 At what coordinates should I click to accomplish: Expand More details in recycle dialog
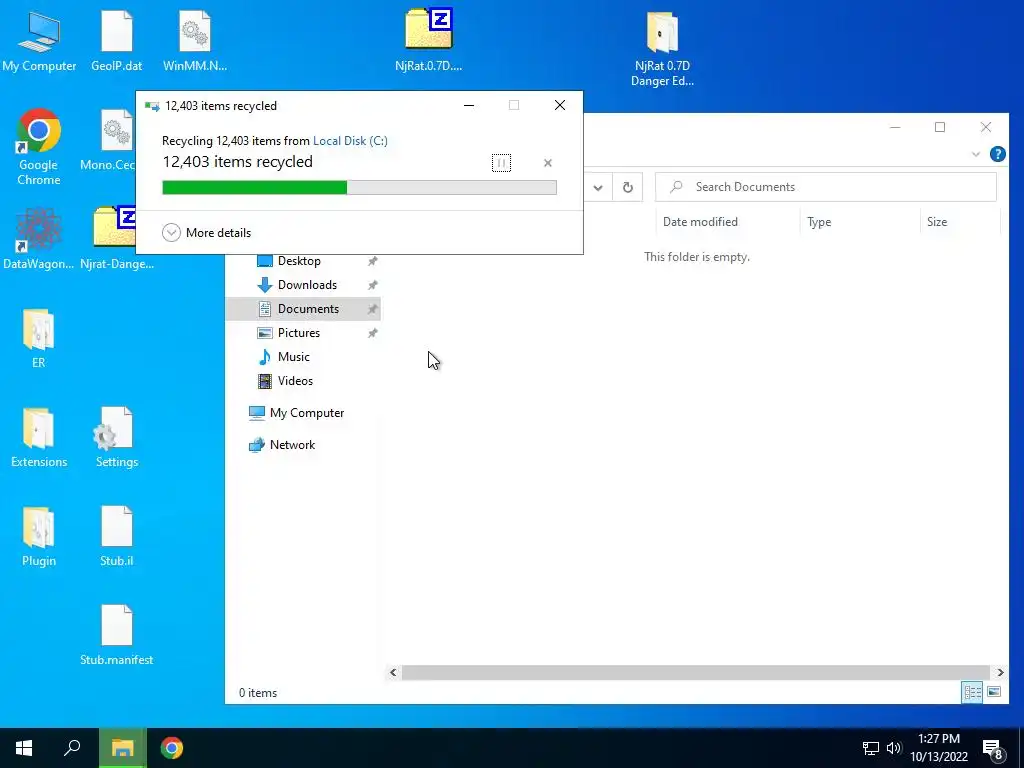pos(206,232)
